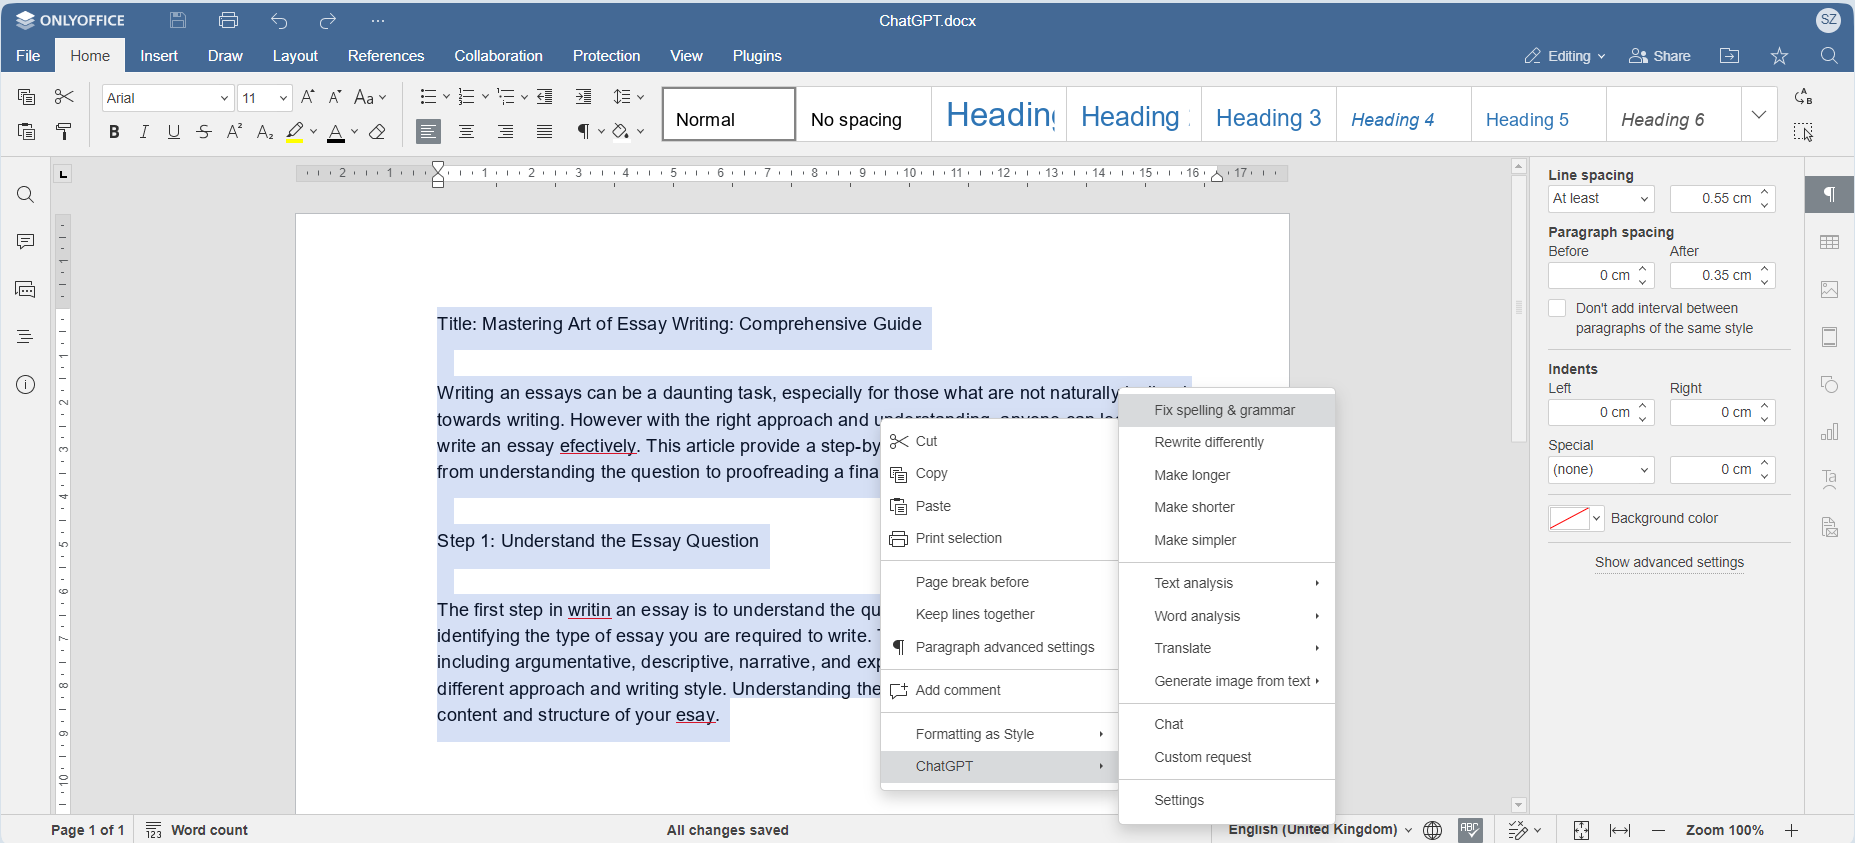Switch to the Insert tab

159,56
